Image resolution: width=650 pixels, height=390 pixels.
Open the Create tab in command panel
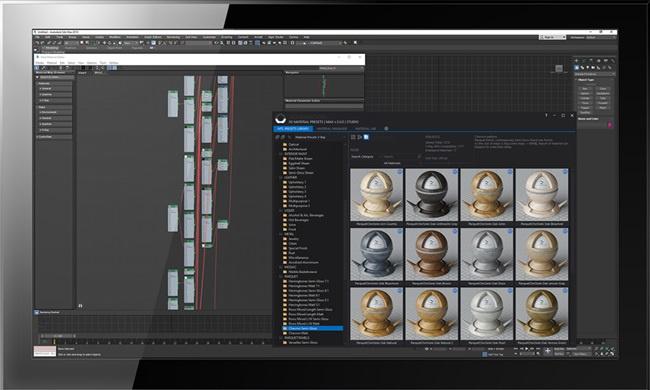[577, 61]
